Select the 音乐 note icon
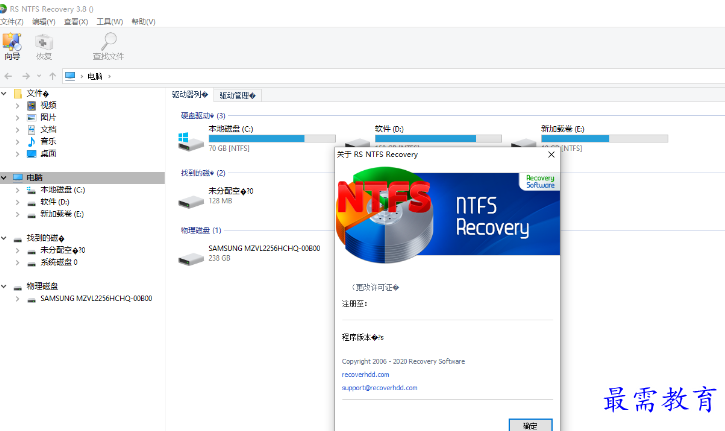 [31, 142]
